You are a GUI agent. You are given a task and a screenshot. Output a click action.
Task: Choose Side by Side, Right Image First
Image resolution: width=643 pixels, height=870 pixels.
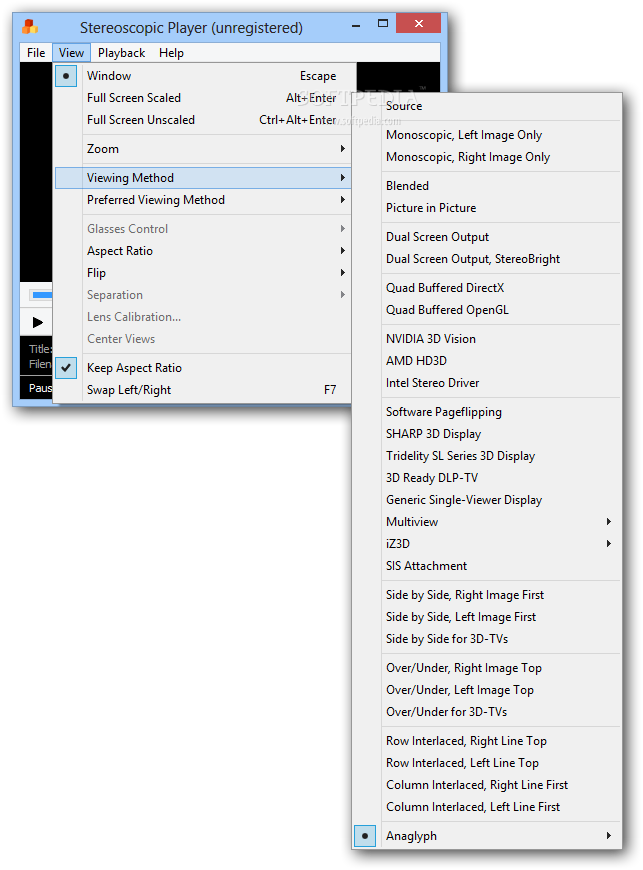coord(487,595)
